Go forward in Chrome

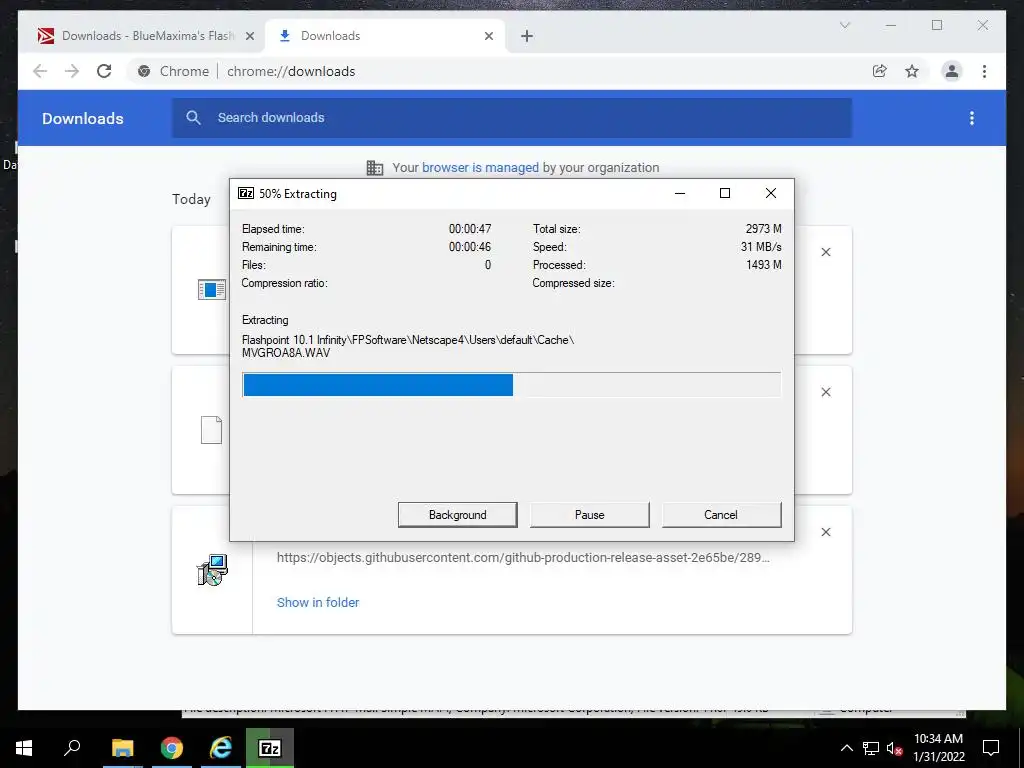click(x=72, y=71)
